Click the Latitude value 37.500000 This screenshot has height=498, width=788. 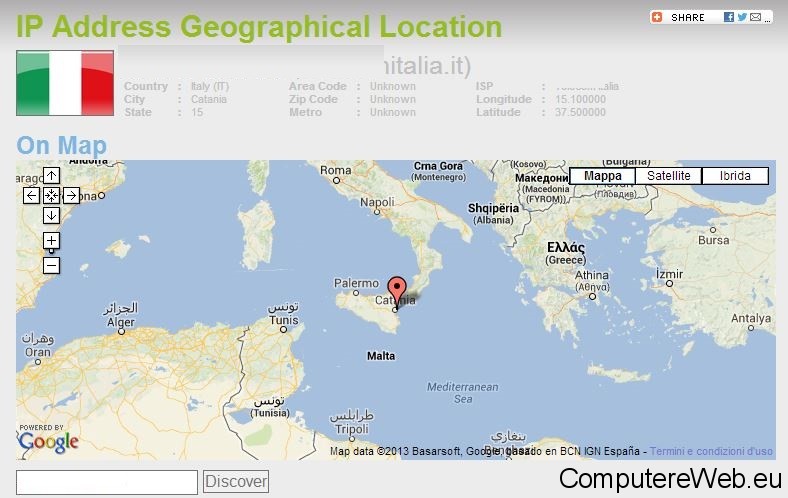coord(580,112)
